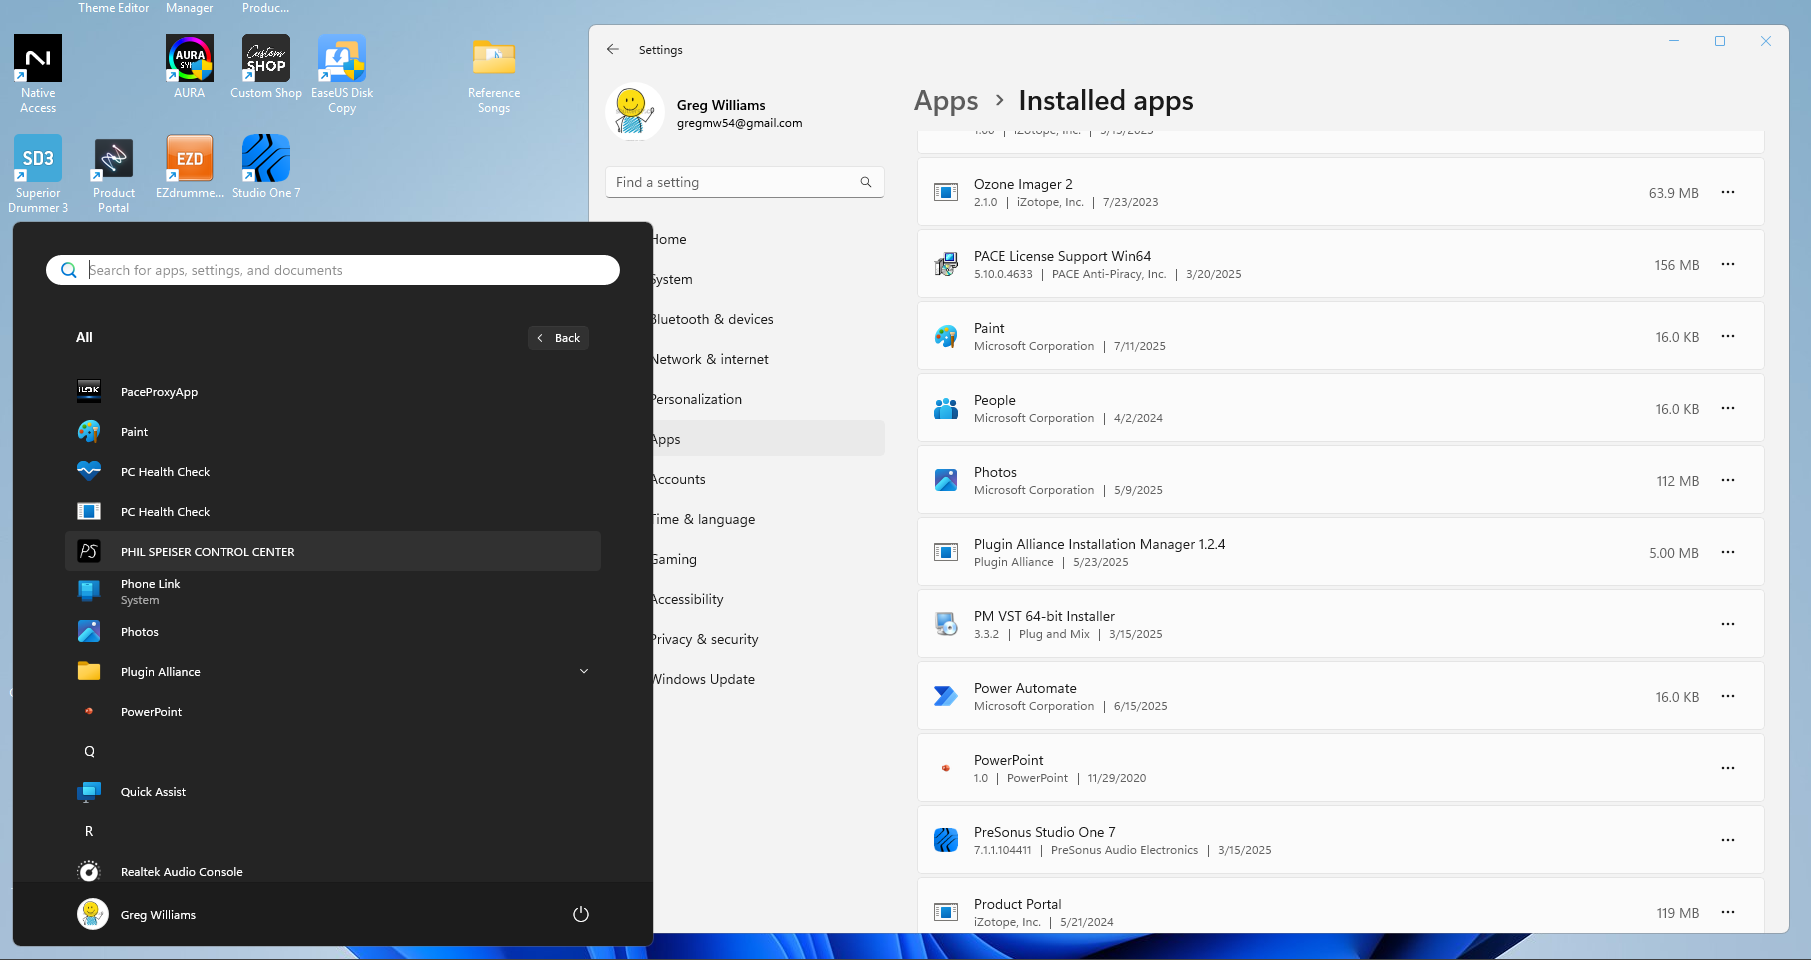Expand the Plugin Alliance folder chevron

tap(584, 671)
